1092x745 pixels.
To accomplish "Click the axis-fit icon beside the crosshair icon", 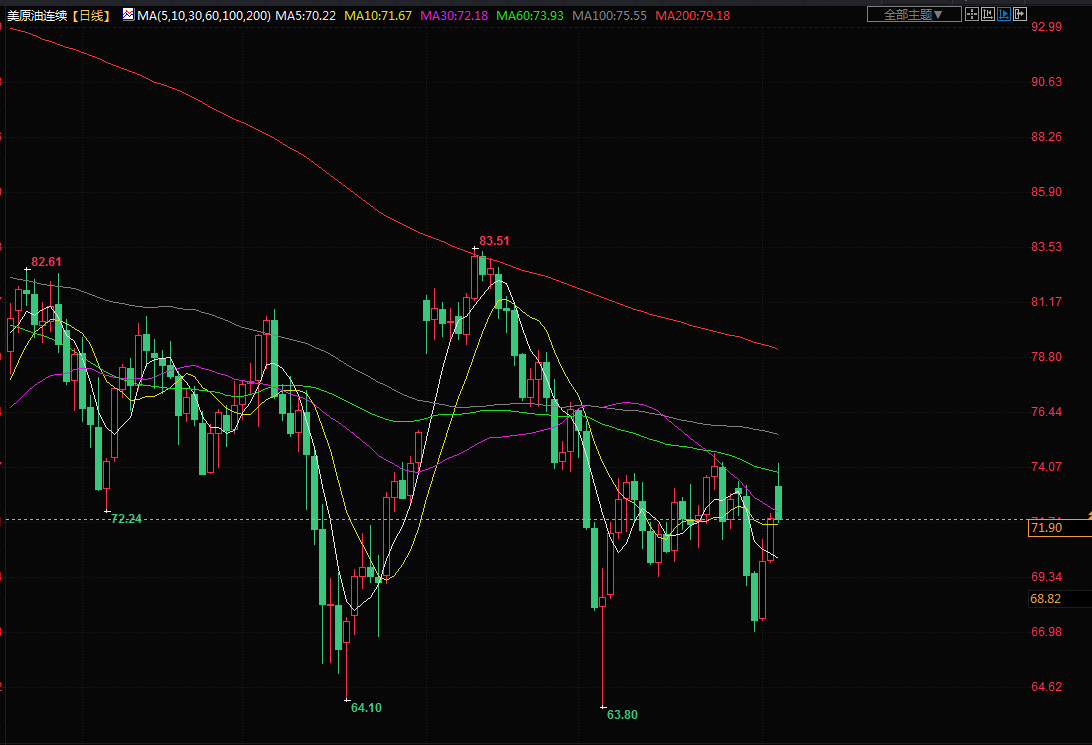I will 988,14.
